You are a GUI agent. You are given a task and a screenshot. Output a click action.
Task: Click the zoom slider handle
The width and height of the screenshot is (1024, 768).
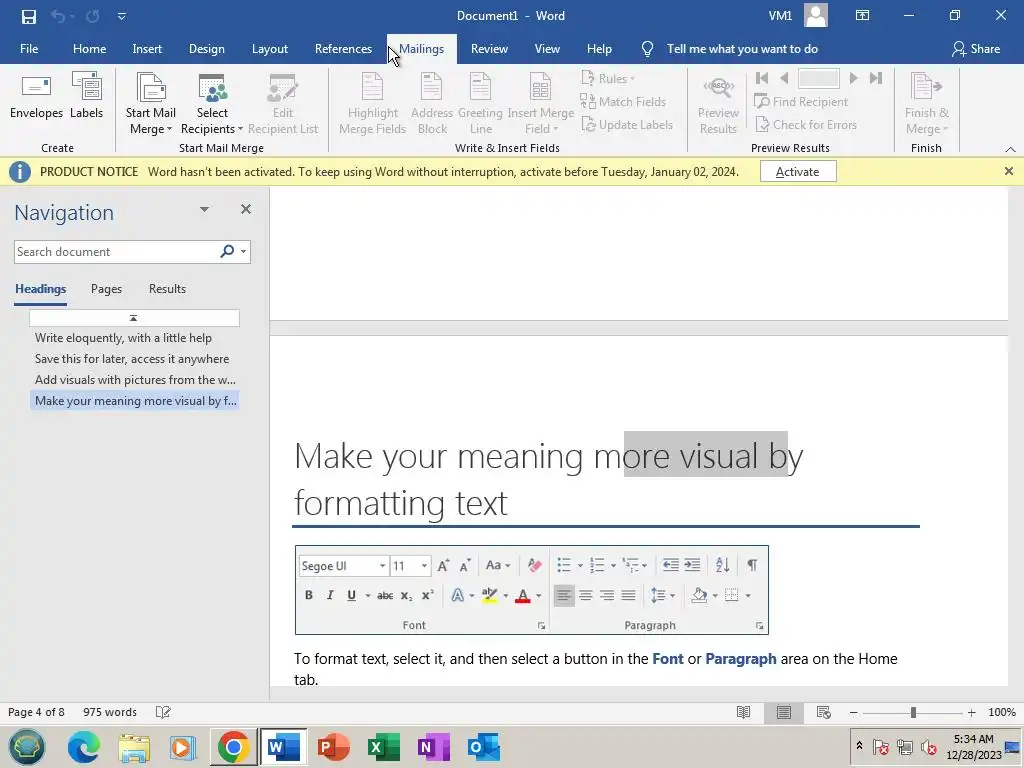(x=913, y=712)
